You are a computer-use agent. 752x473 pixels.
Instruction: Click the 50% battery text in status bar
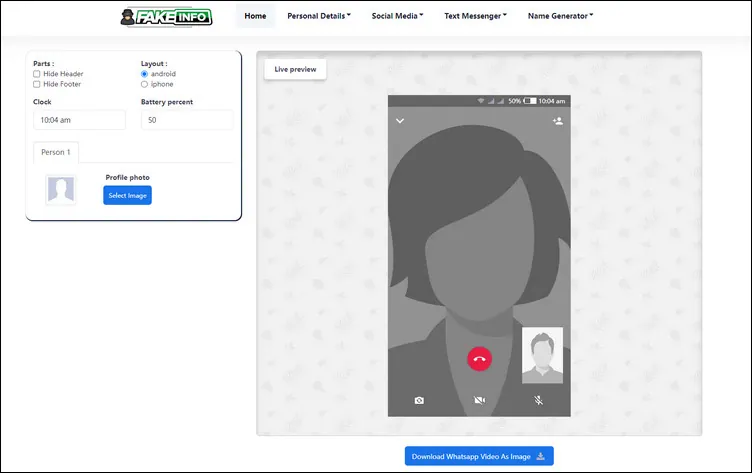pos(515,101)
